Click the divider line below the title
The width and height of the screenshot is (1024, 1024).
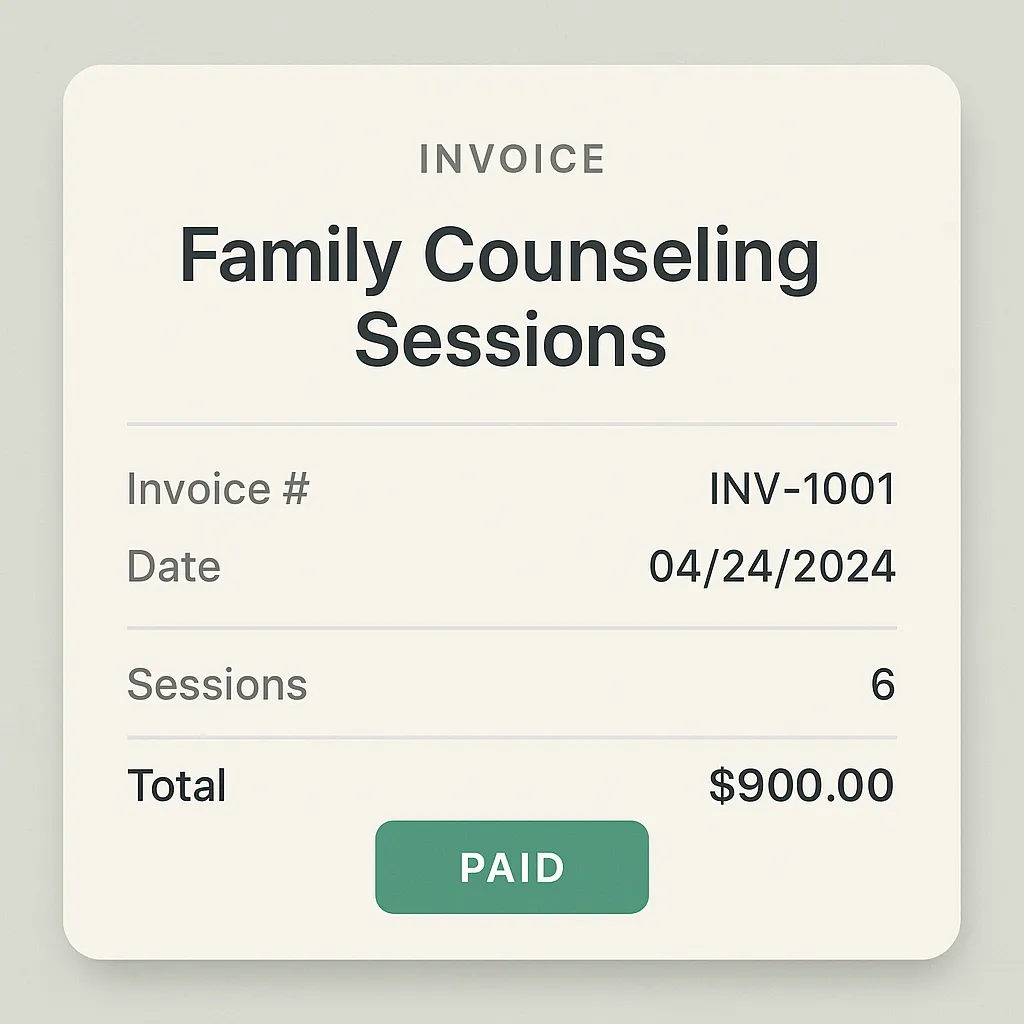tap(511, 424)
